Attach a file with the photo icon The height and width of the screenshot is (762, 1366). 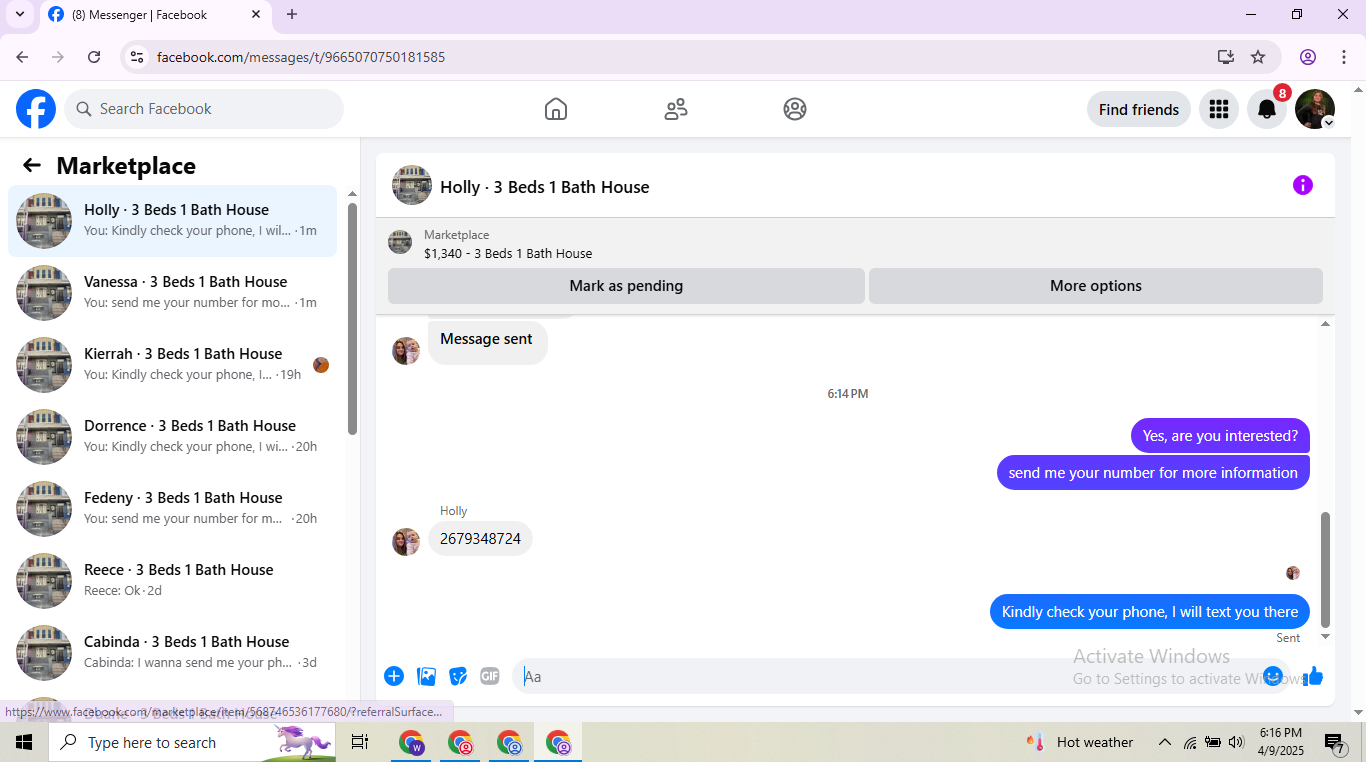[426, 676]
